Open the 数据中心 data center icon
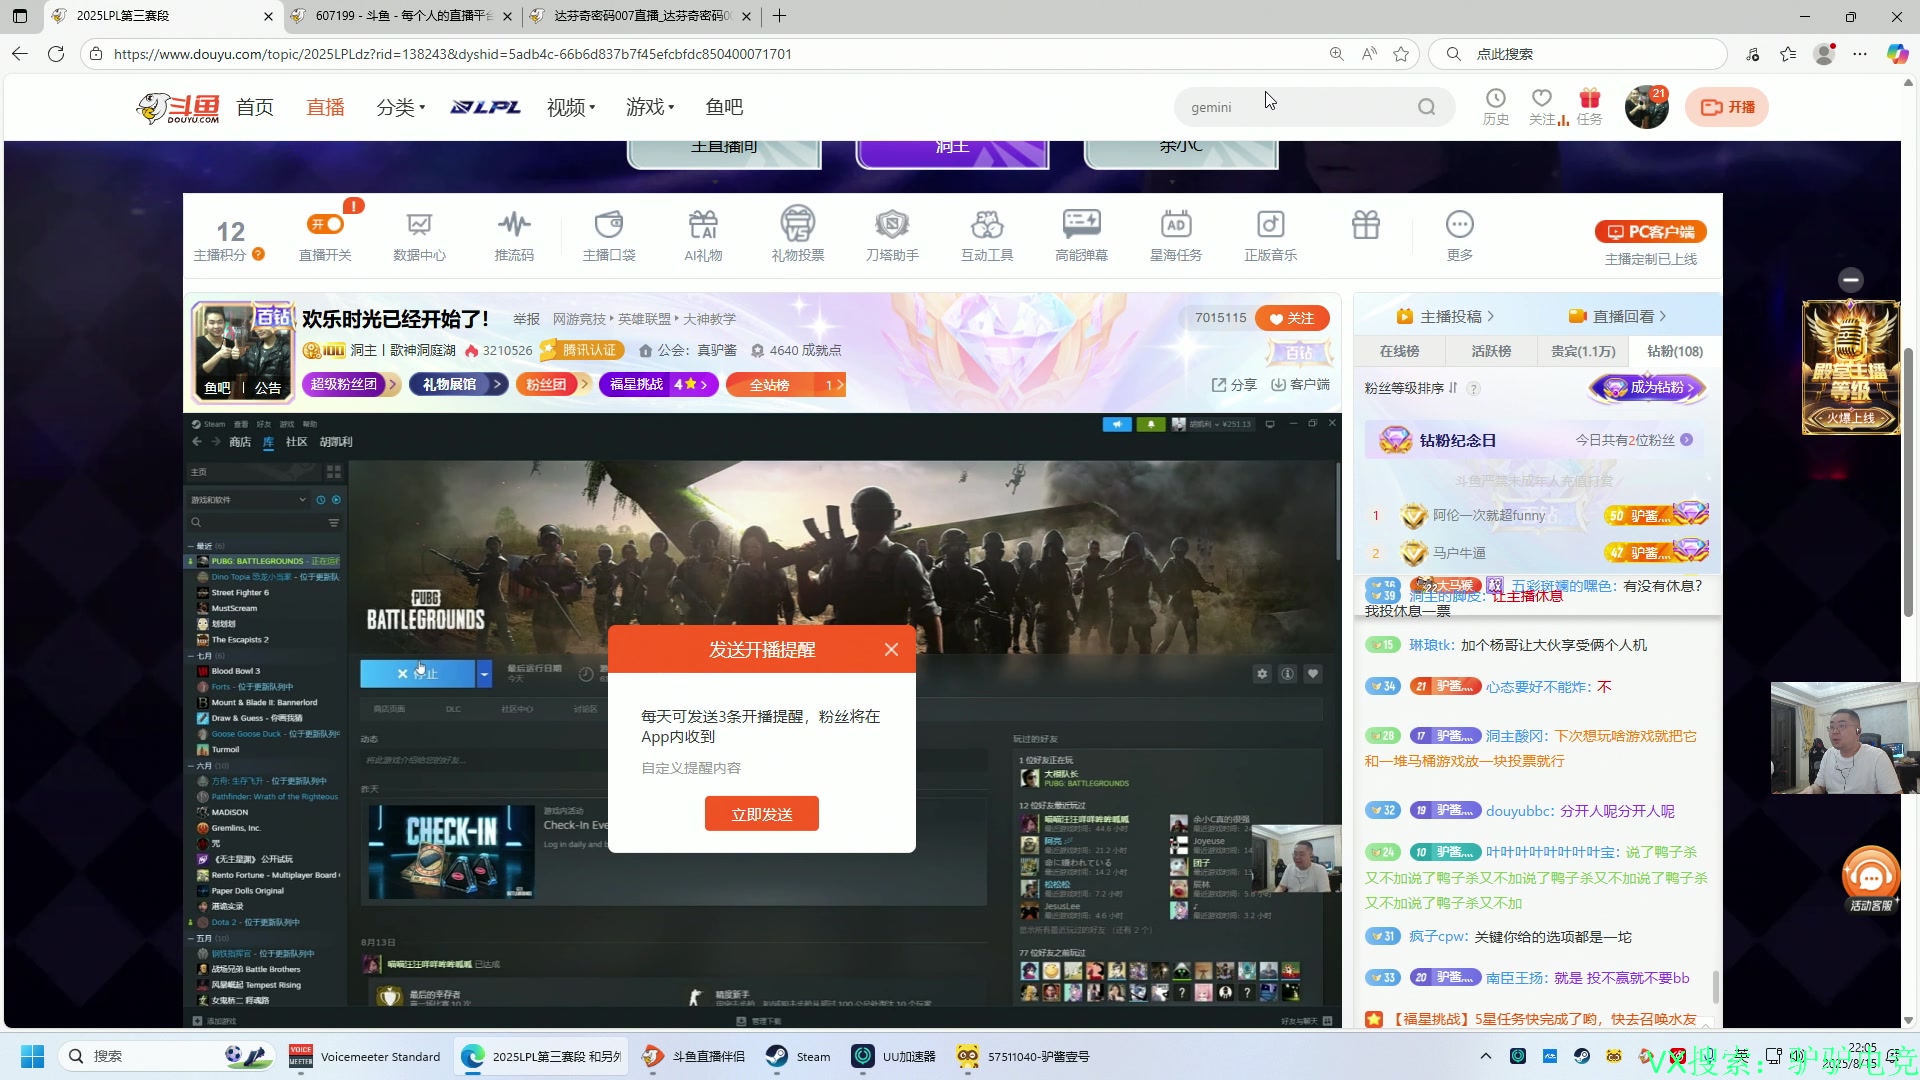Viewport: 1920px width, 1080px height. (x=419, y=225)
